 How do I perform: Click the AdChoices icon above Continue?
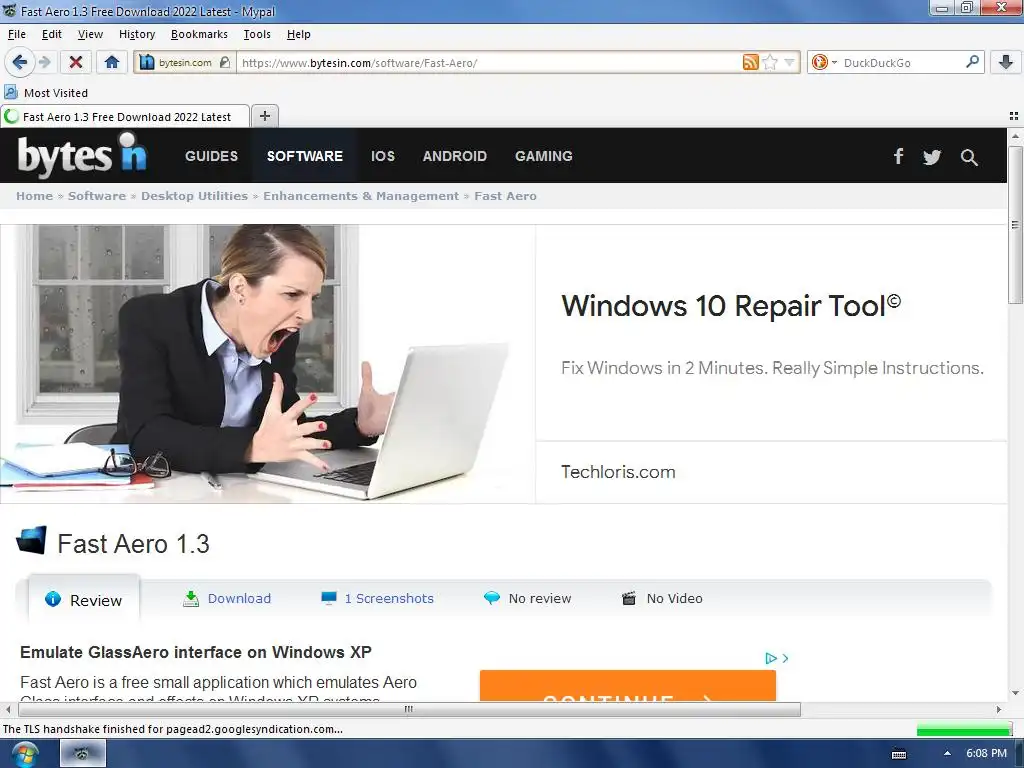pyautogui.click(x=771, y=658)
